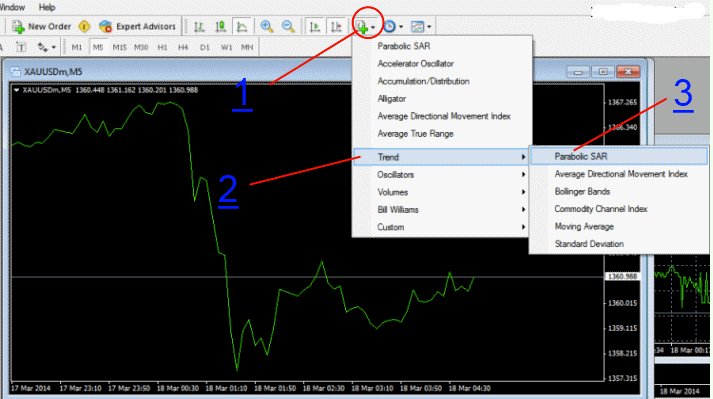Open the Indicators list toolbar icon

[x=366, y=26]
